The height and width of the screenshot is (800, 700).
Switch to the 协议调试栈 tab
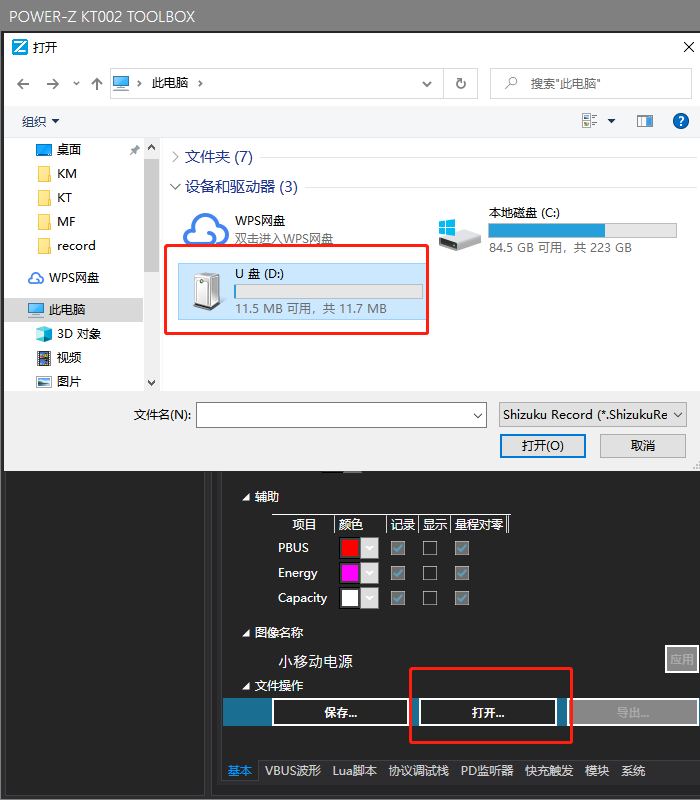(418, 770)
